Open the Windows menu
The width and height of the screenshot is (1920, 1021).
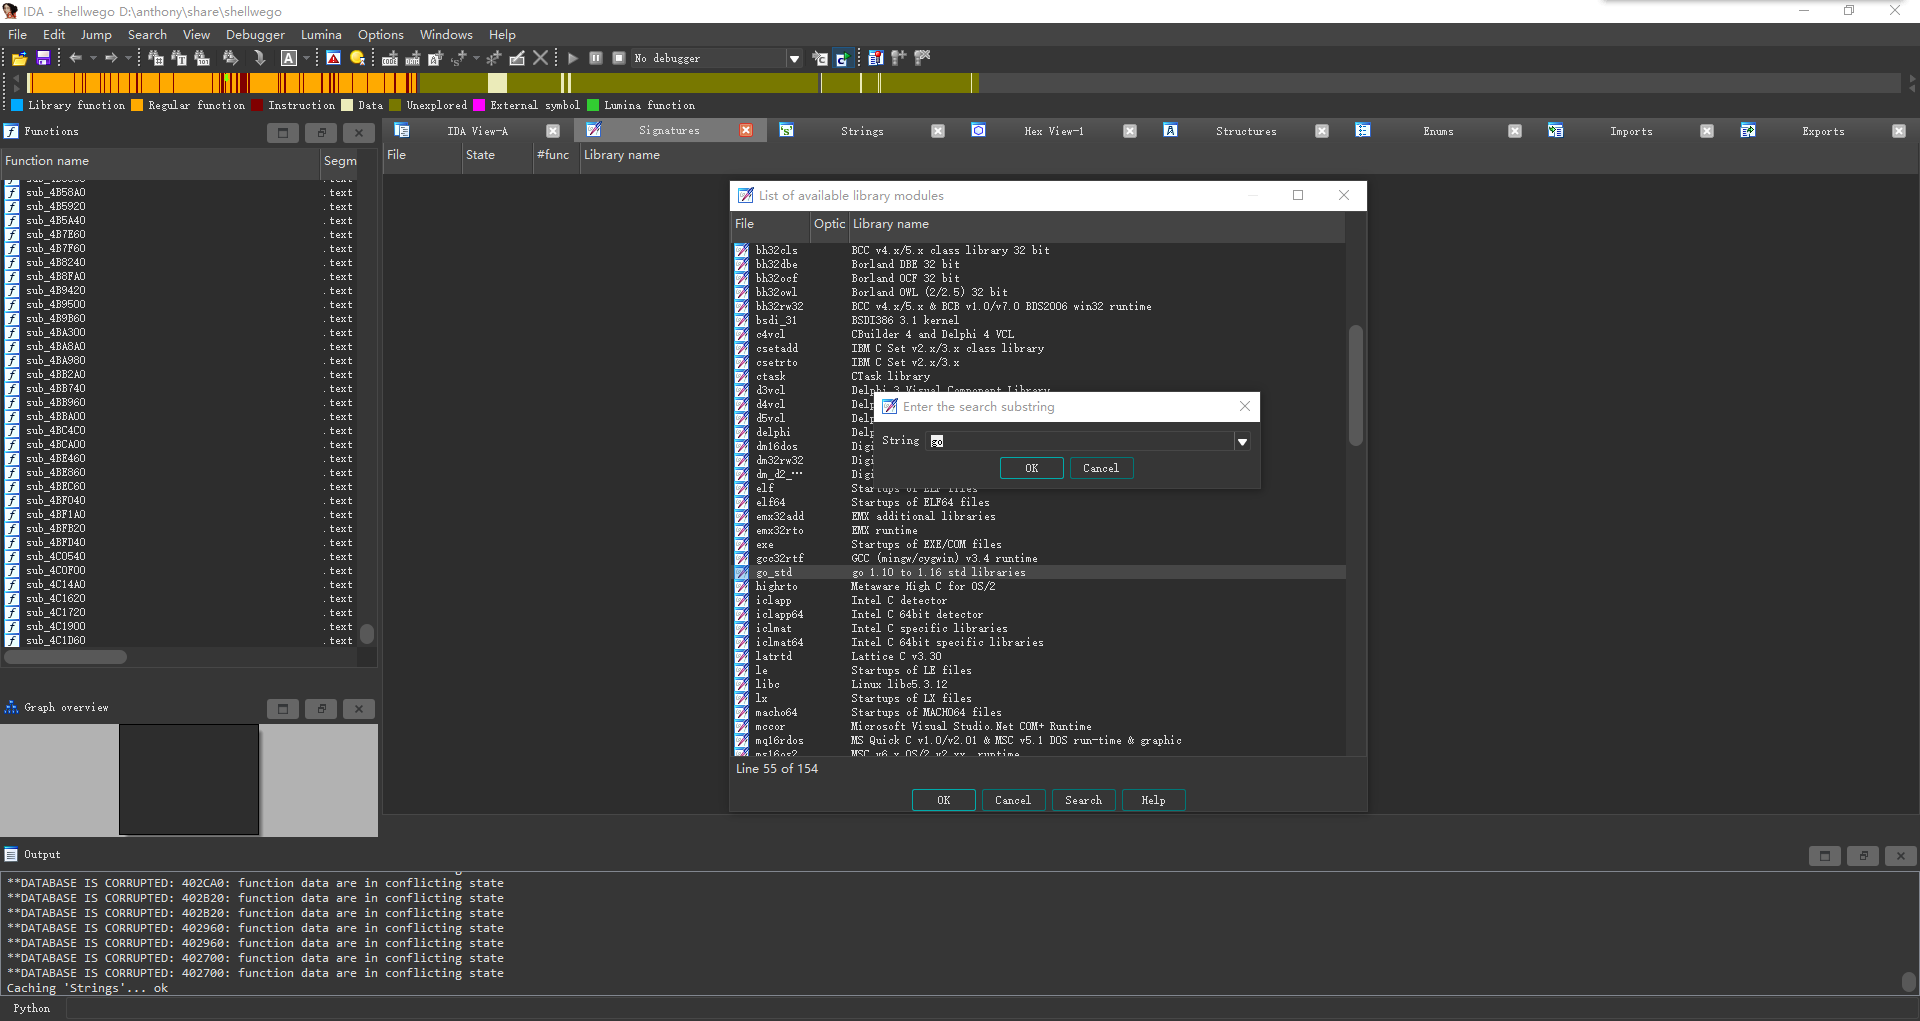click(446, 34)
